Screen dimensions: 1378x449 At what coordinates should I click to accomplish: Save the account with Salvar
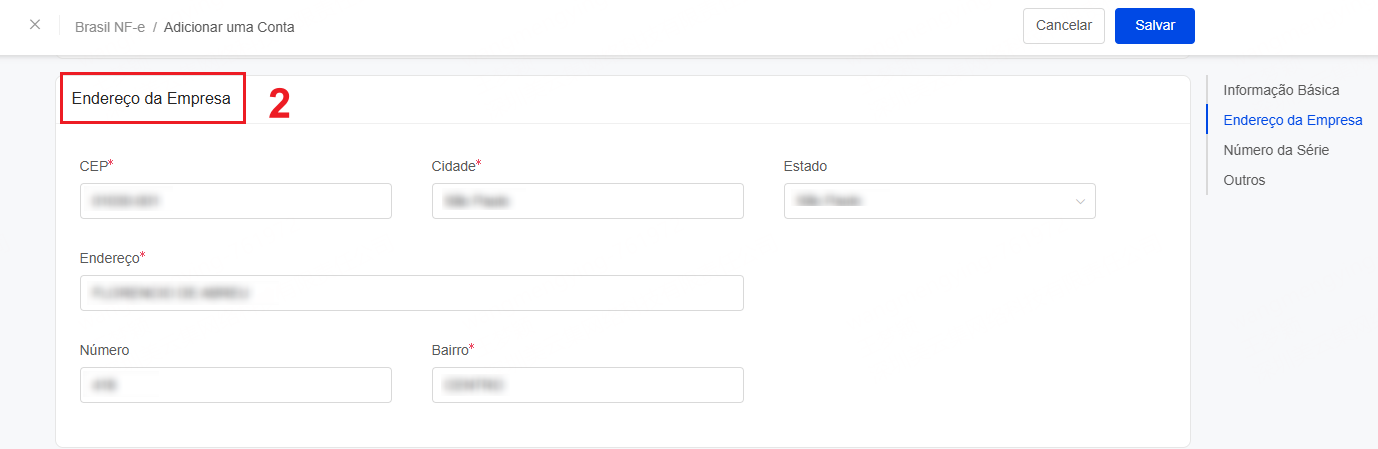point(1155,26)
